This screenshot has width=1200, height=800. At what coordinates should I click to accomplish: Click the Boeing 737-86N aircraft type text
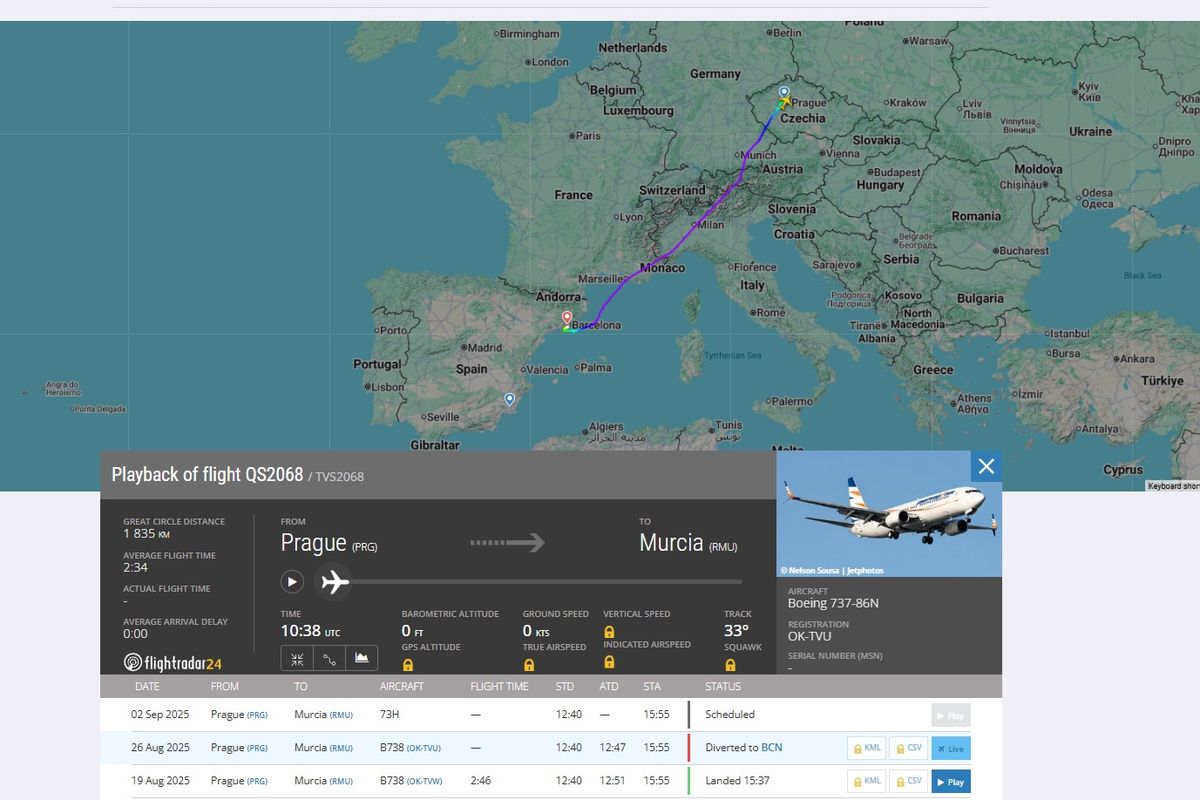[x=833, y=603]
